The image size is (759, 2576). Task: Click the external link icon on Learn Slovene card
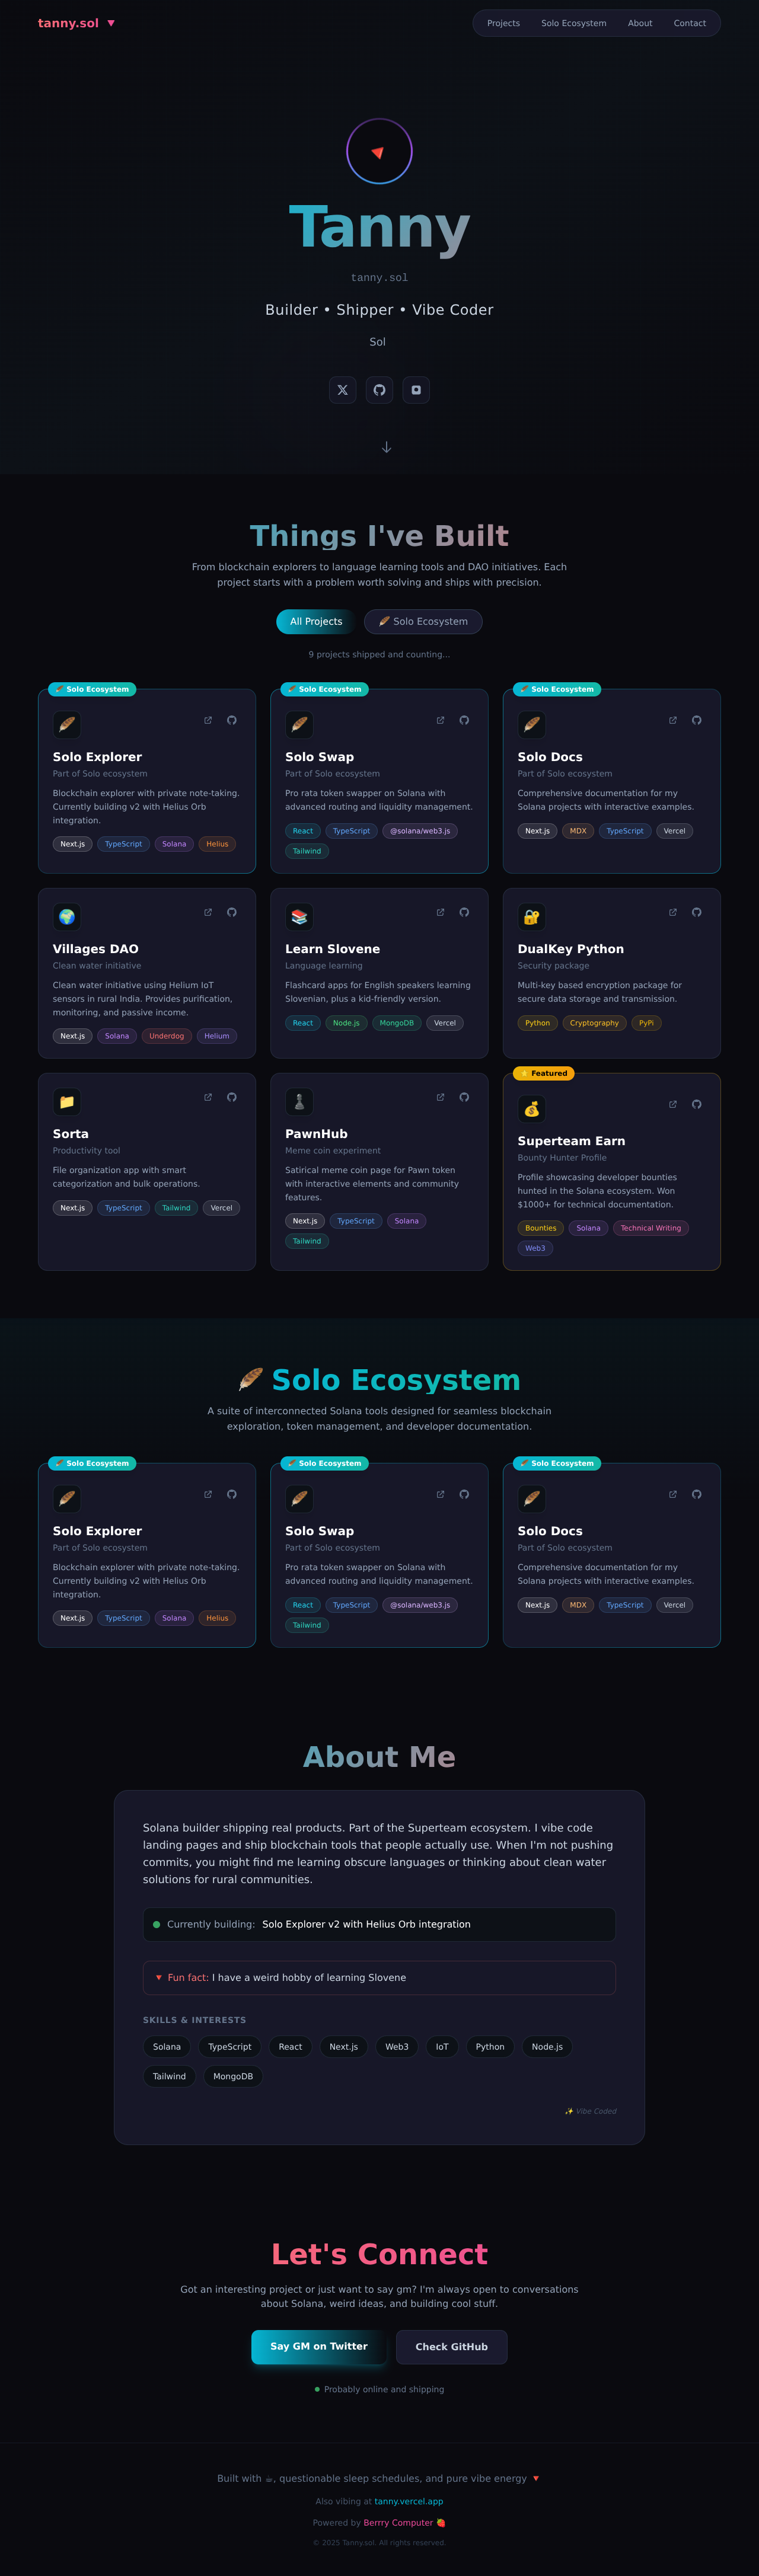[x=440, y=912]
